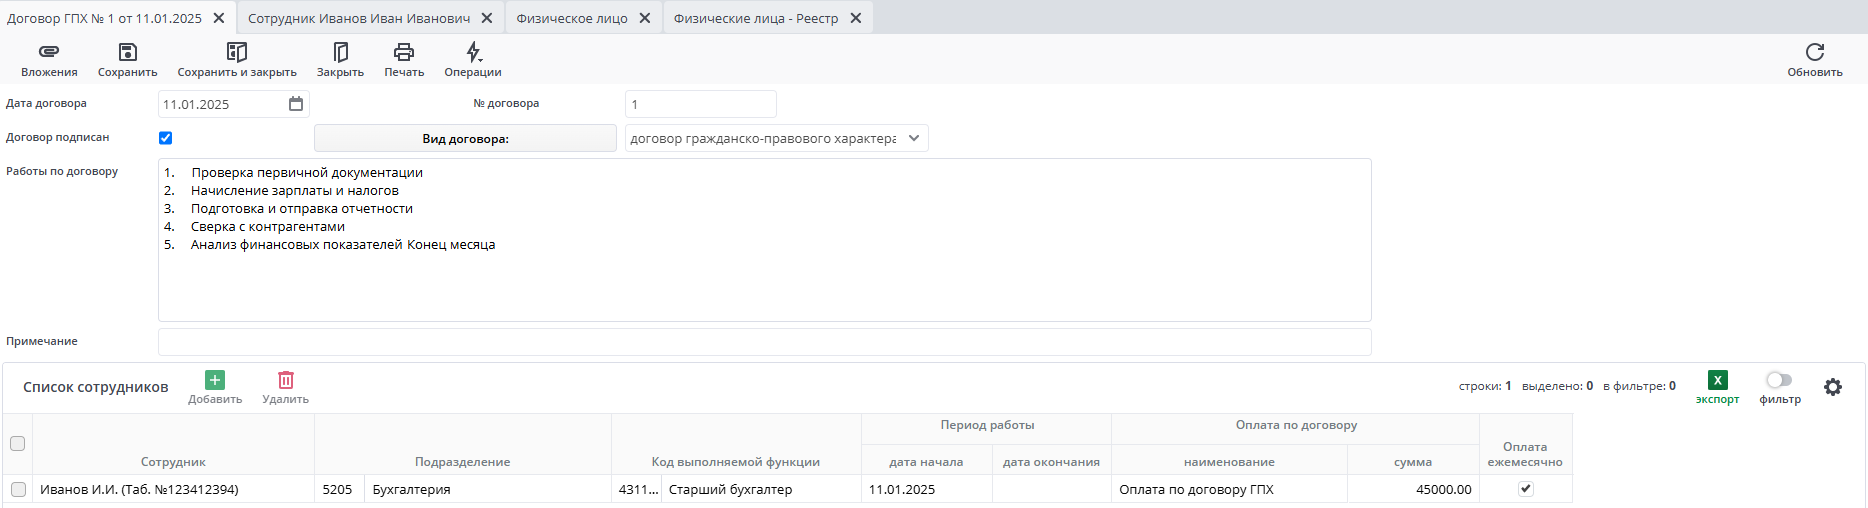This screenshot has height=508, width=1868.
Task: Click the Сохранить save icon
Action: click(x=127, y=52)
